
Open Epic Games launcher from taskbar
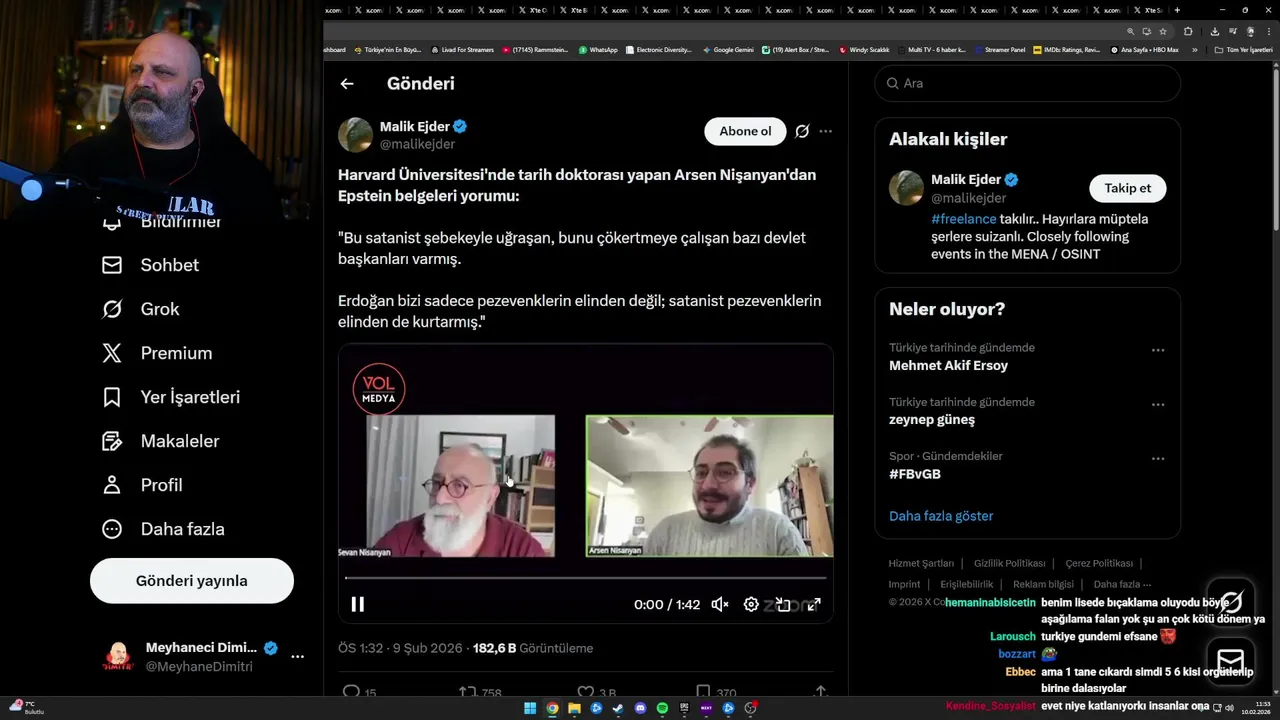[x=684, y=708]
